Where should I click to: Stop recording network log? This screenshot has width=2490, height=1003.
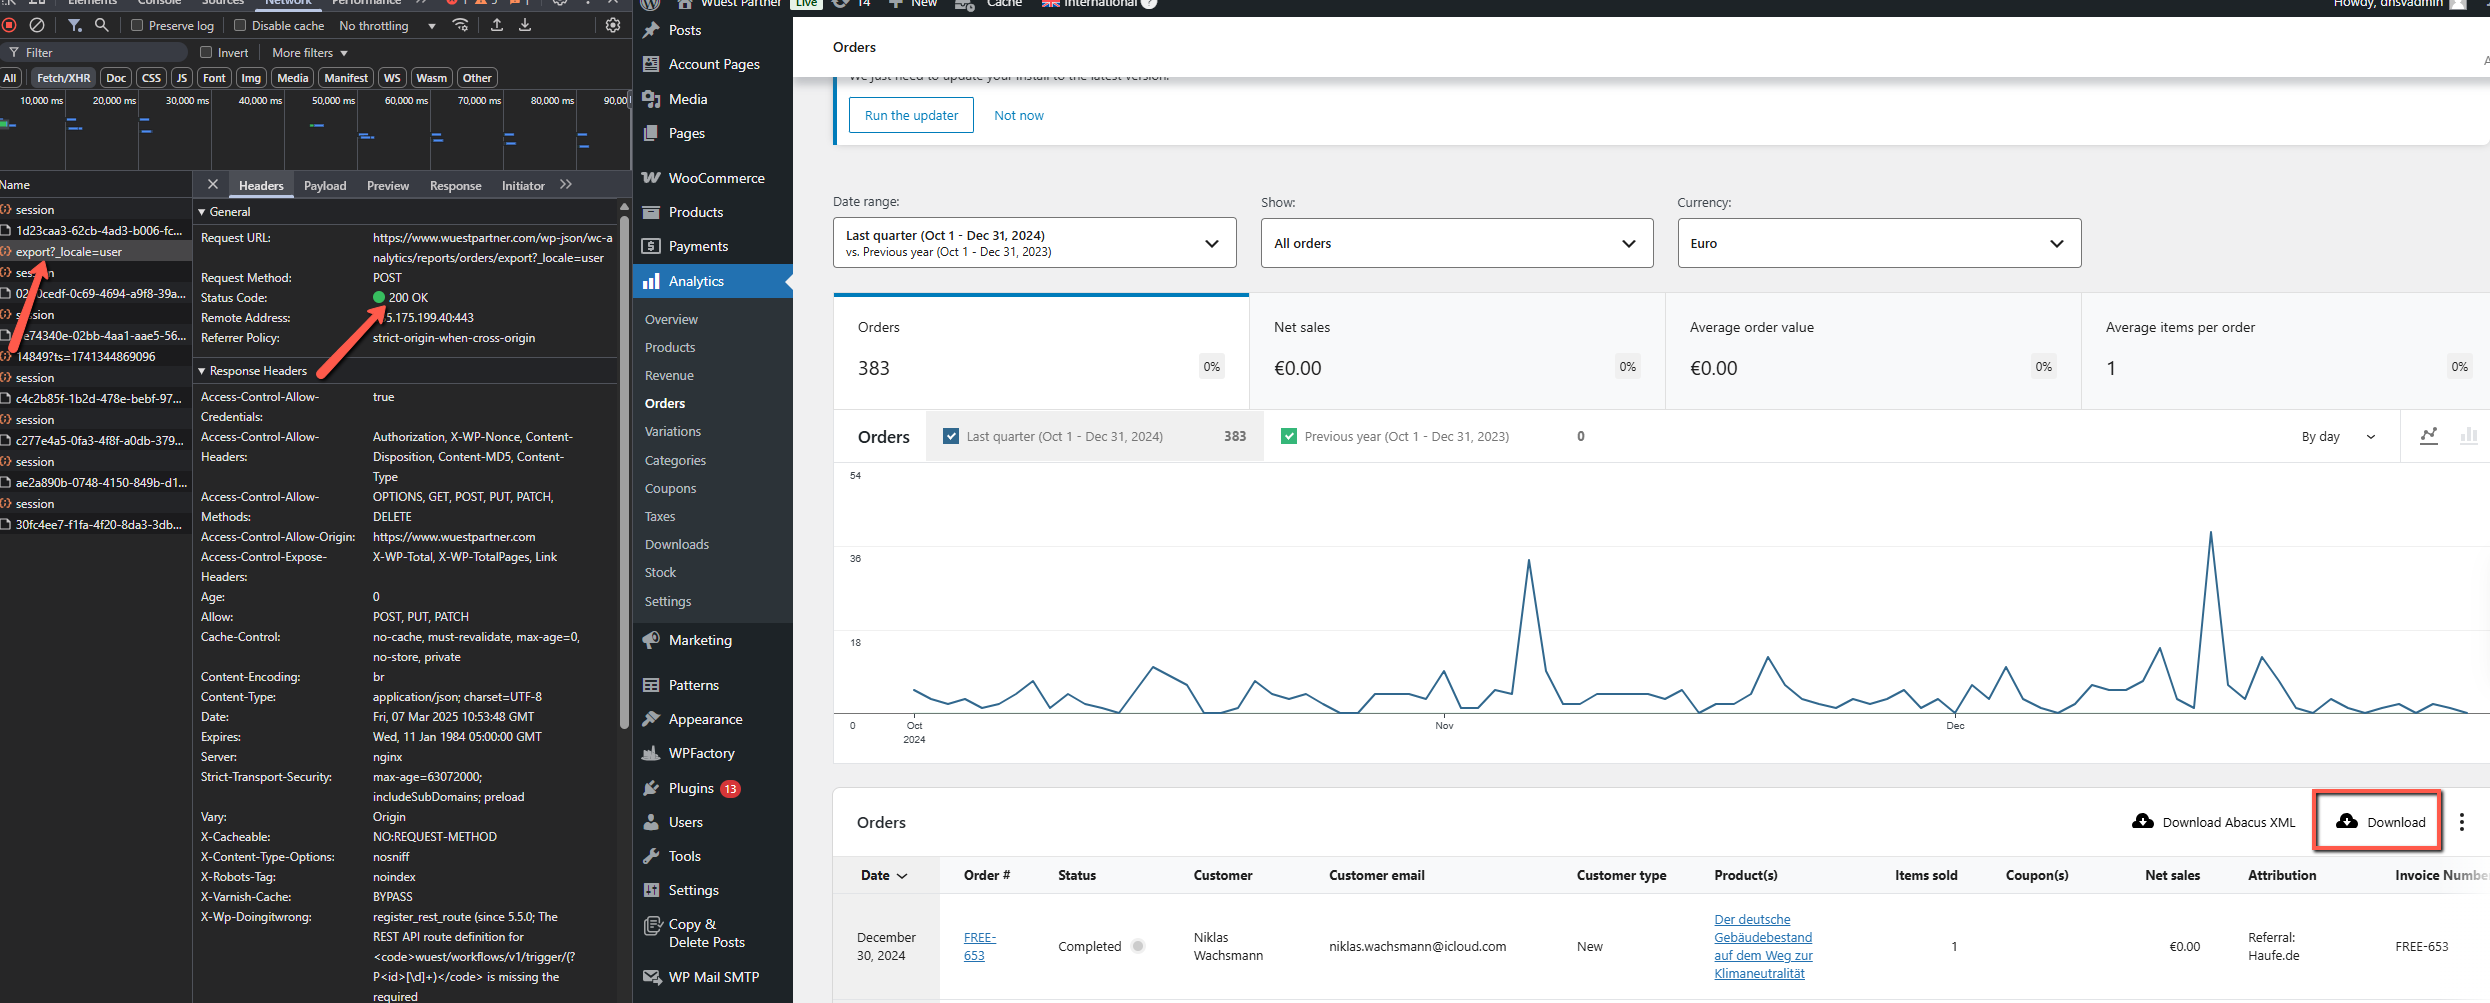(9, 25)
